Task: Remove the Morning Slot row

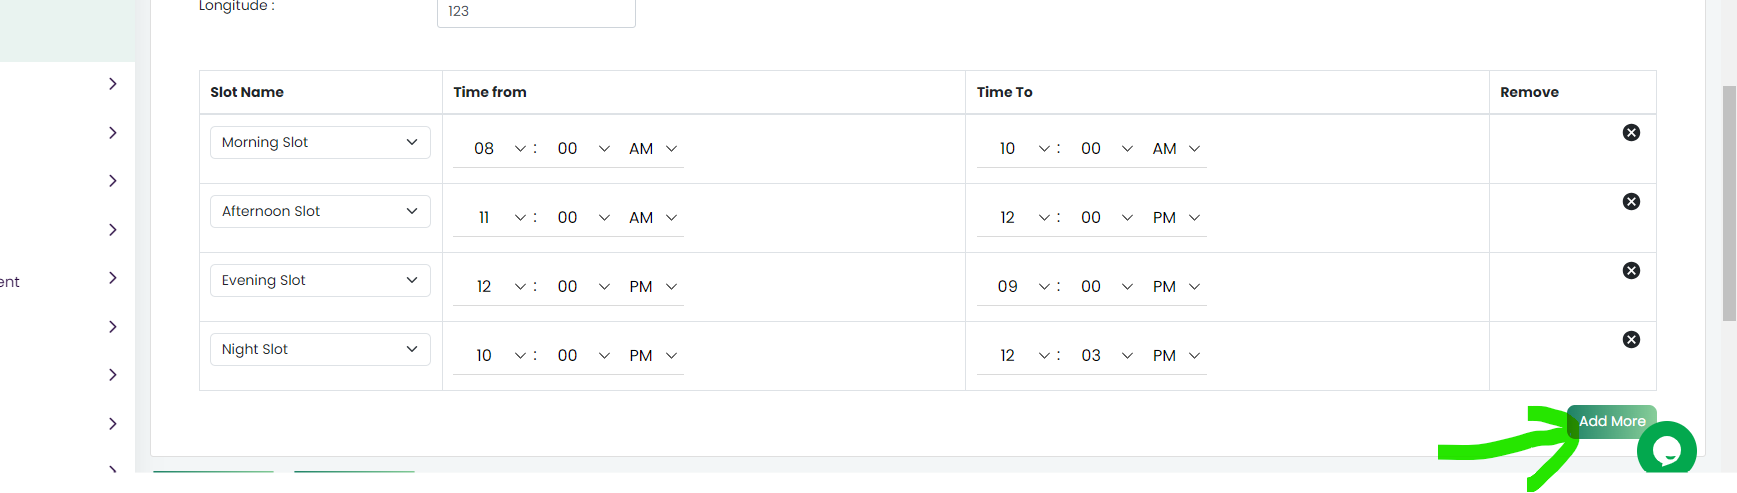Action: point(1631,133)
